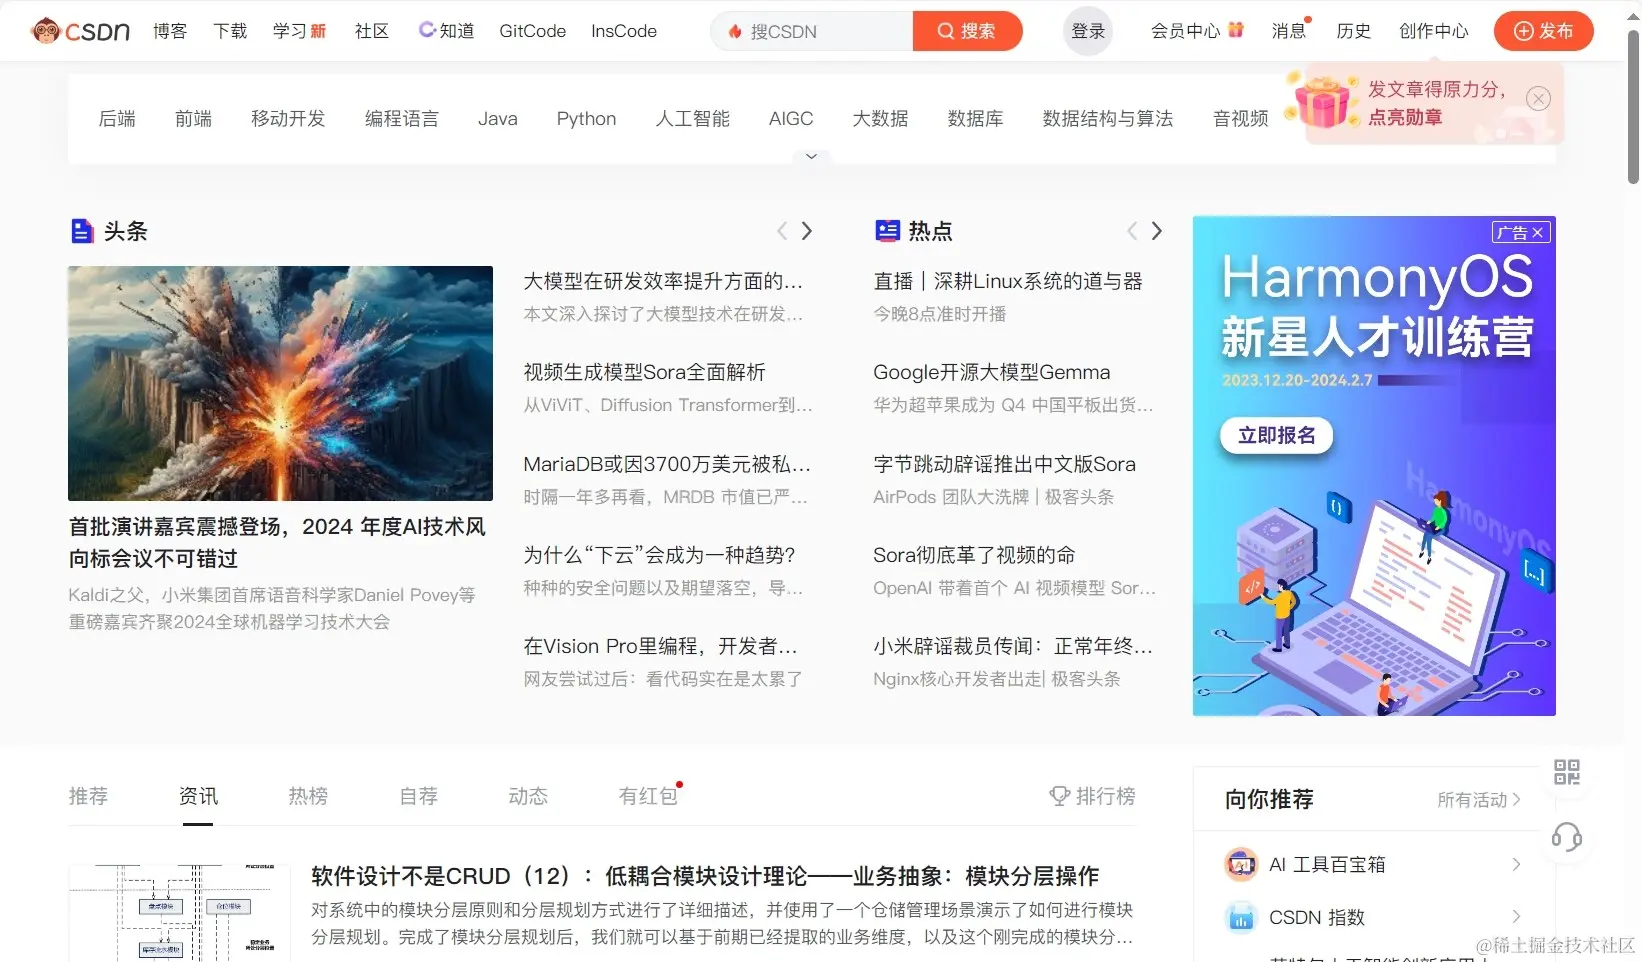Open CSDN 指数 recommendation
Viewport: 1642px width, 962px height.
tap(1373, 917)
